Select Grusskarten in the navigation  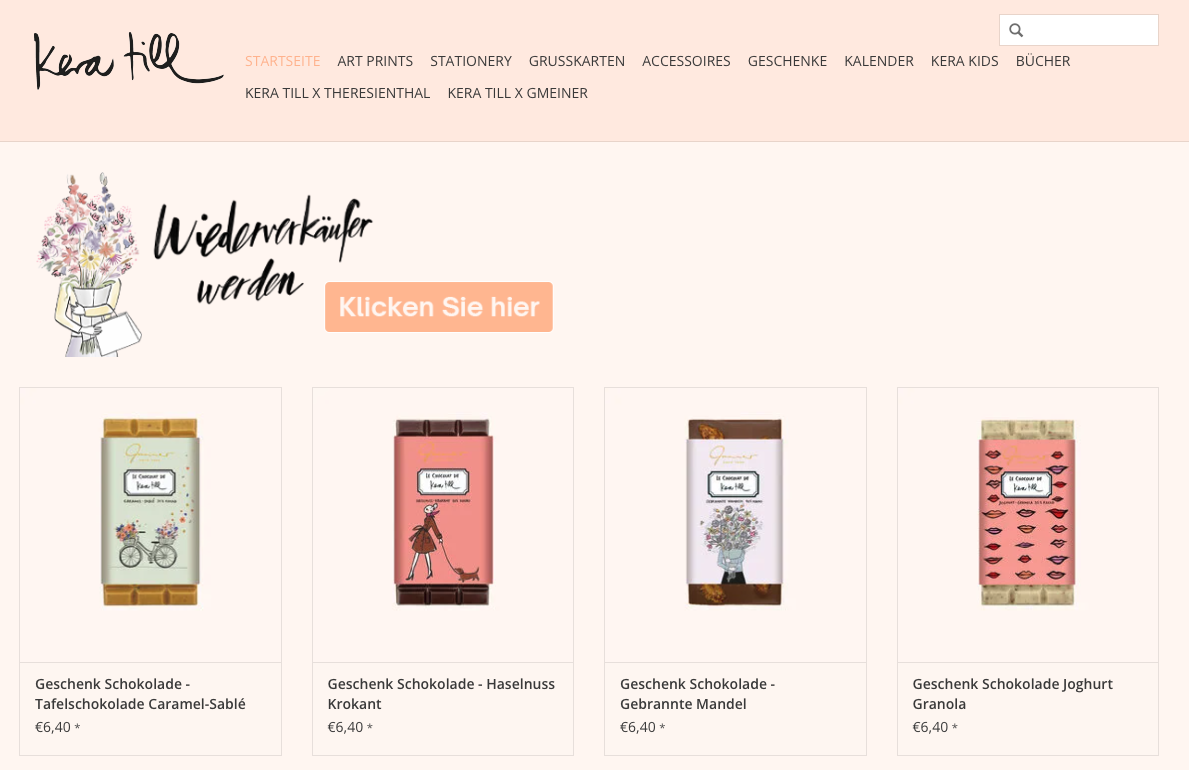point(577,61)
